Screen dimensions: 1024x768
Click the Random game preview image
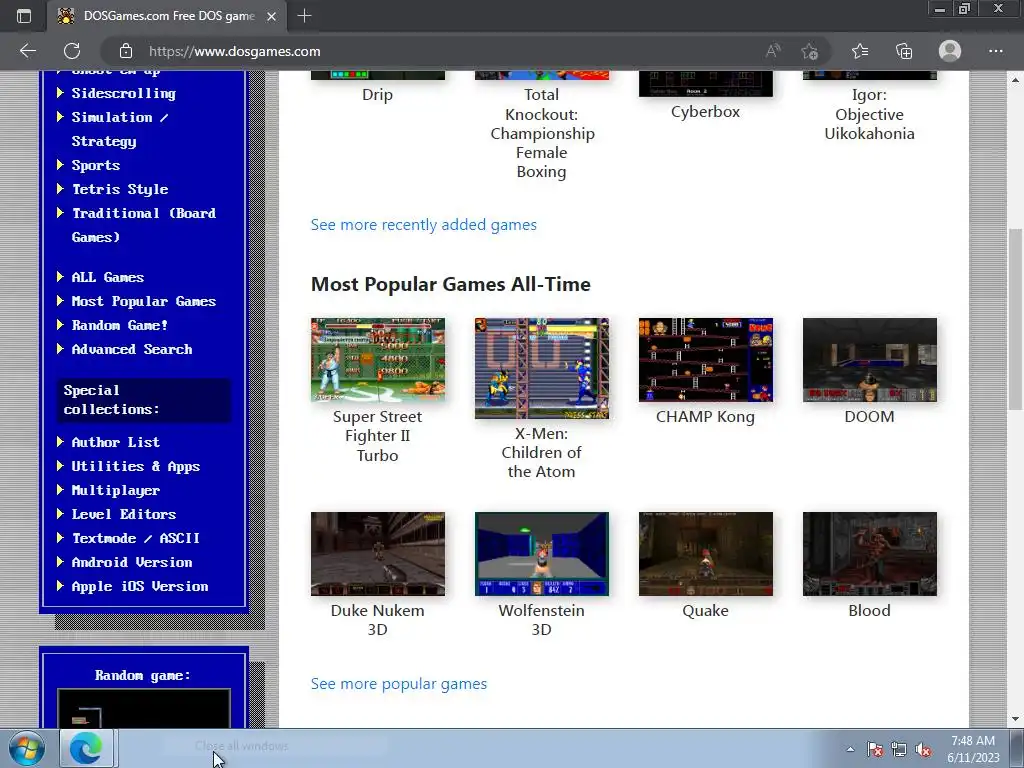[144, 709]
